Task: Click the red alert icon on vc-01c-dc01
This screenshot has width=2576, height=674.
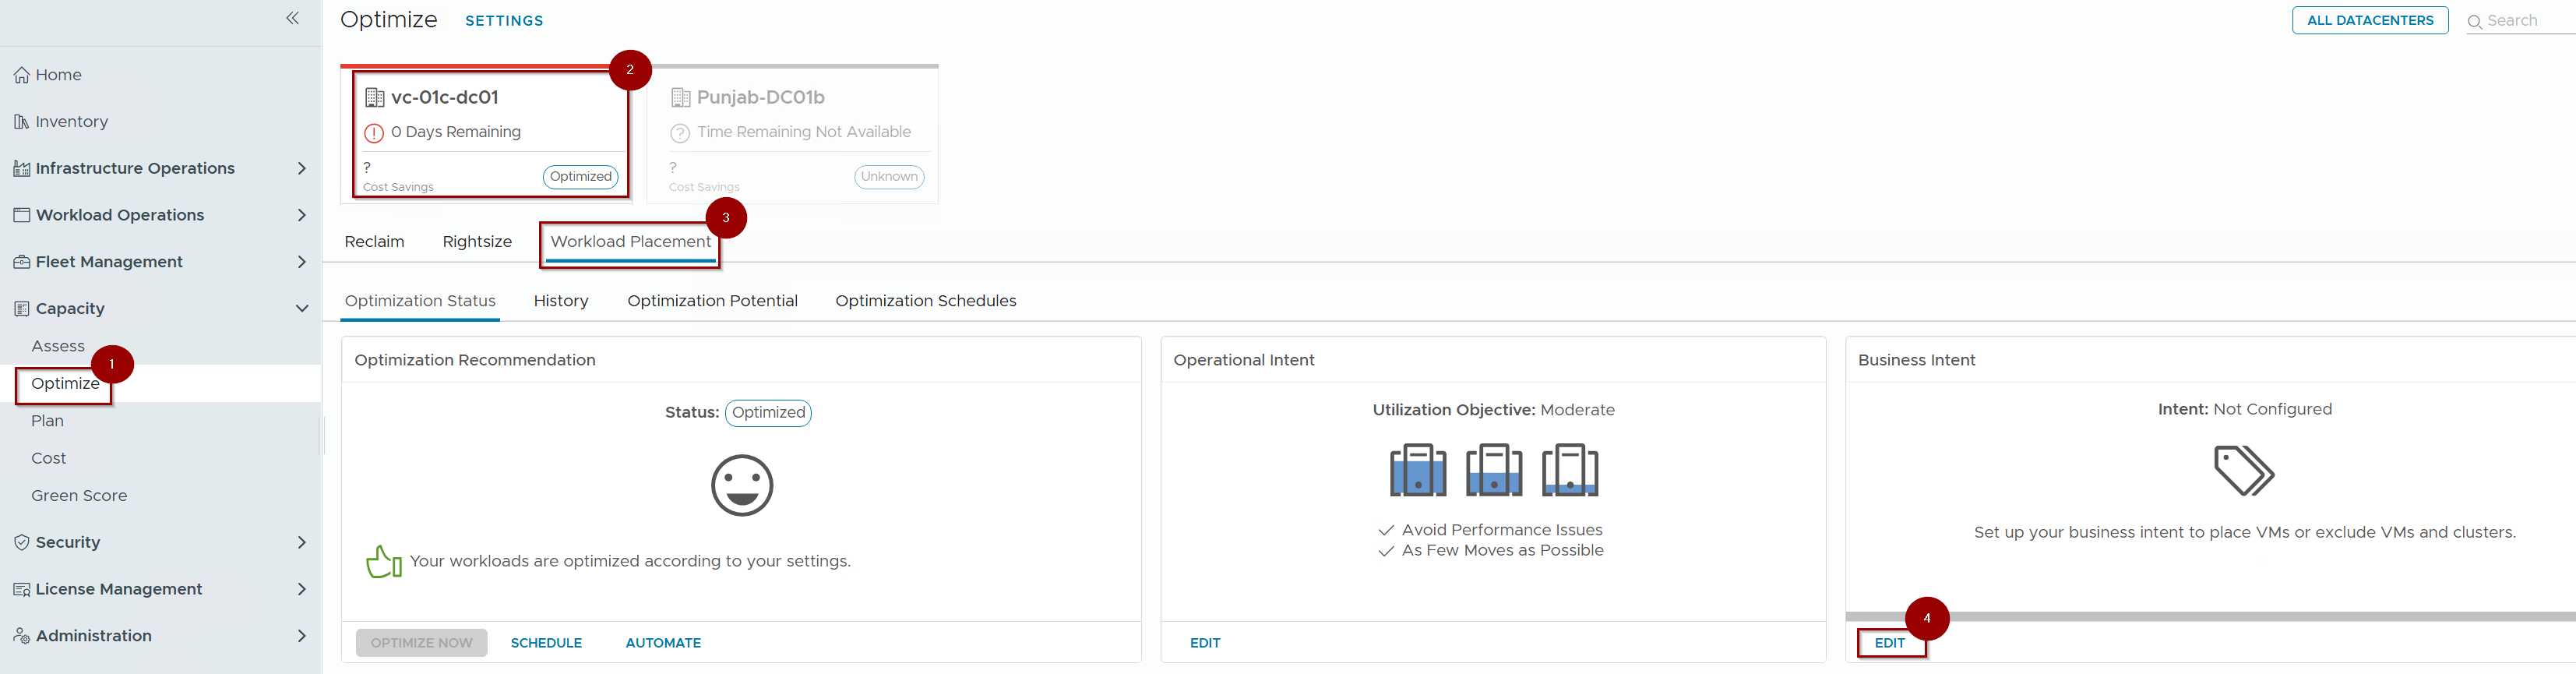Action: coord(374,133)
